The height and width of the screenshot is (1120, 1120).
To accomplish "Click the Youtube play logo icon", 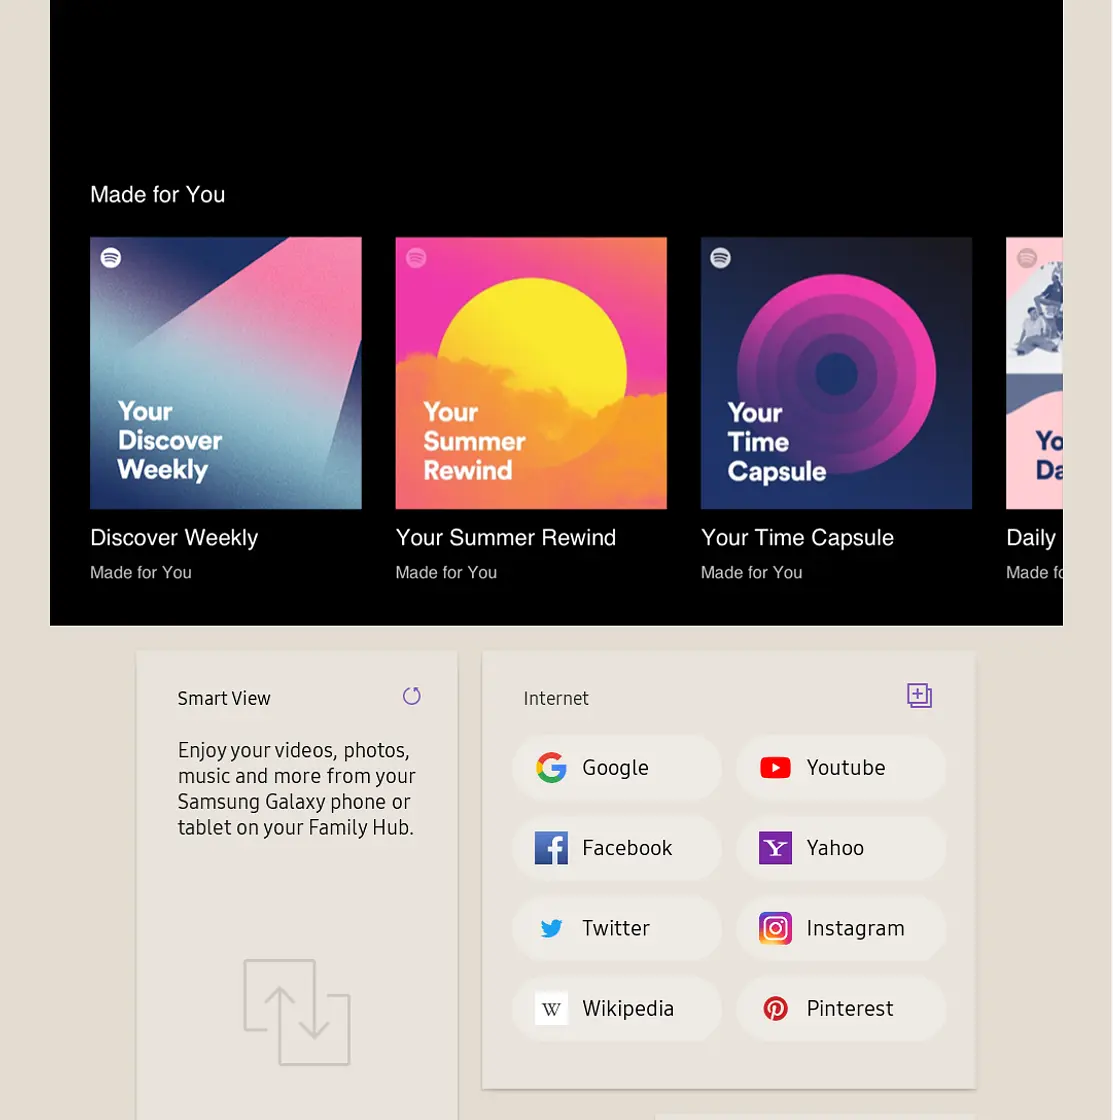I will point(775,768).
